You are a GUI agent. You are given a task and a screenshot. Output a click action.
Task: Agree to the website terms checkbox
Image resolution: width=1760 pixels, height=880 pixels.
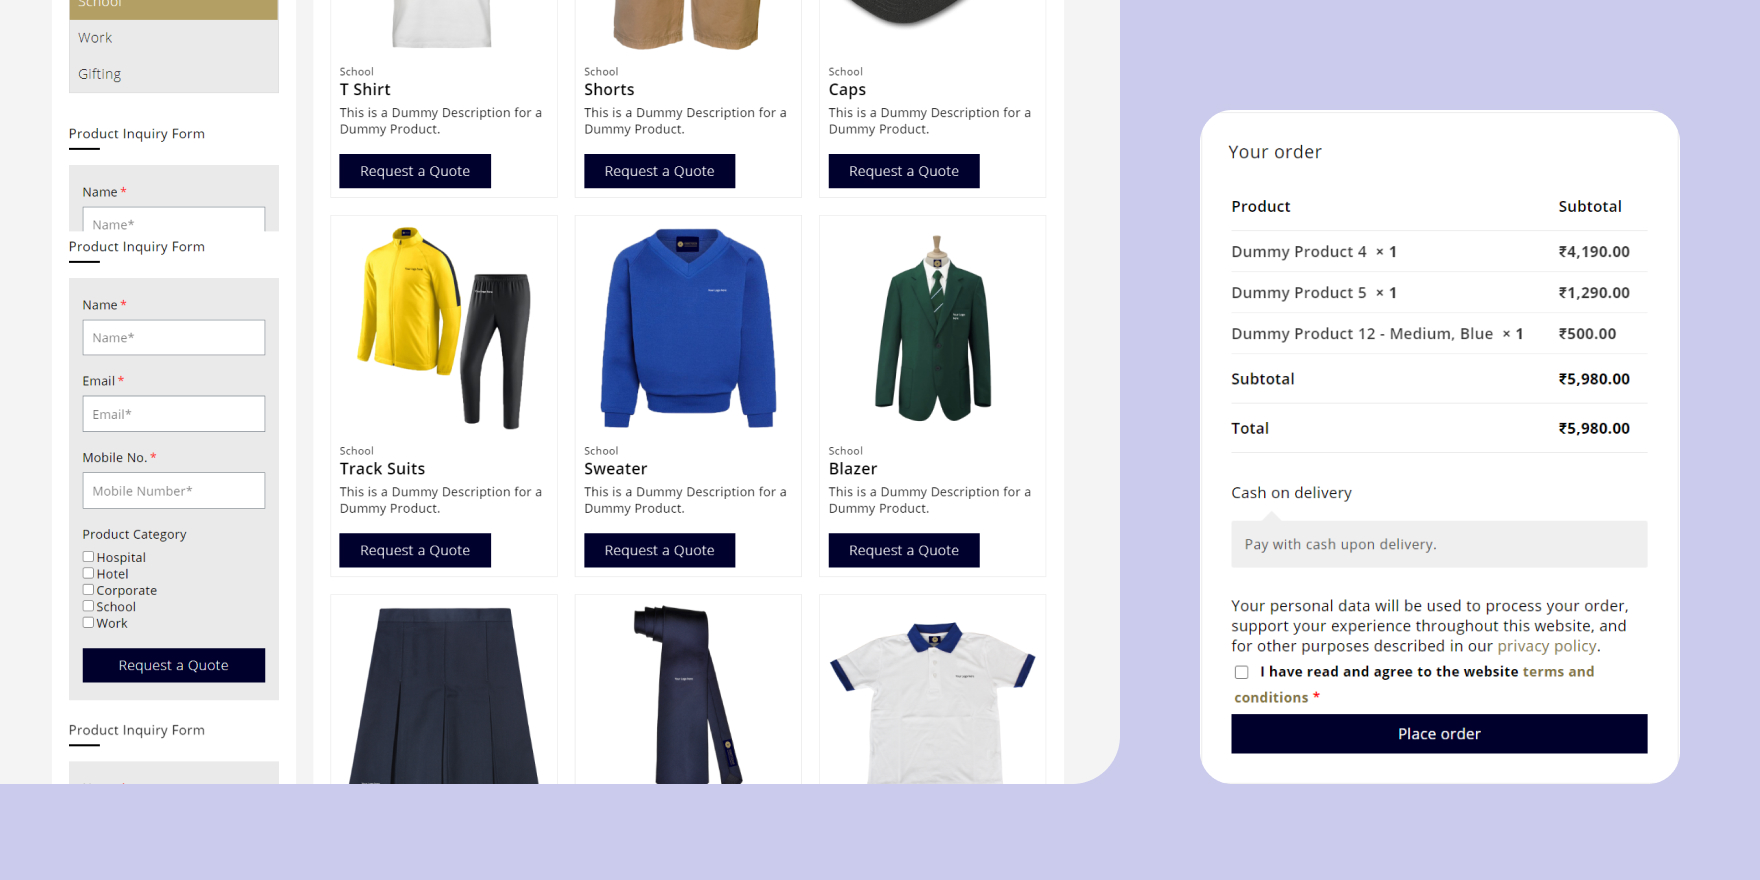point(1241,672)
